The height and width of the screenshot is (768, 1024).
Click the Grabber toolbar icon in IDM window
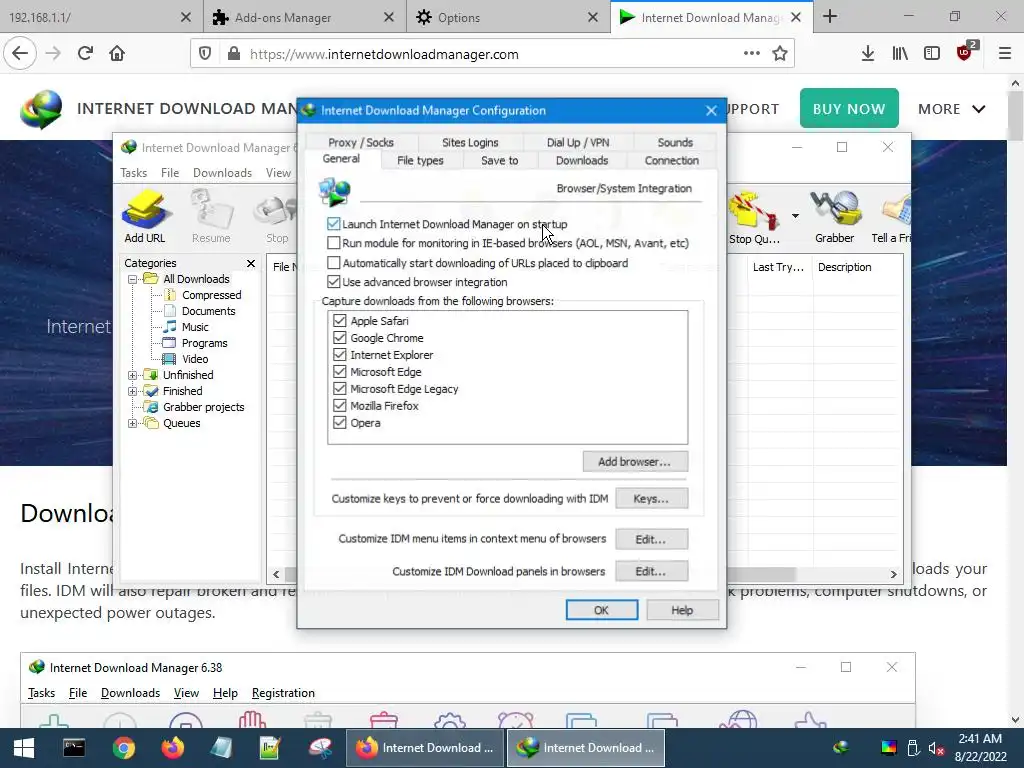point(834,216)
